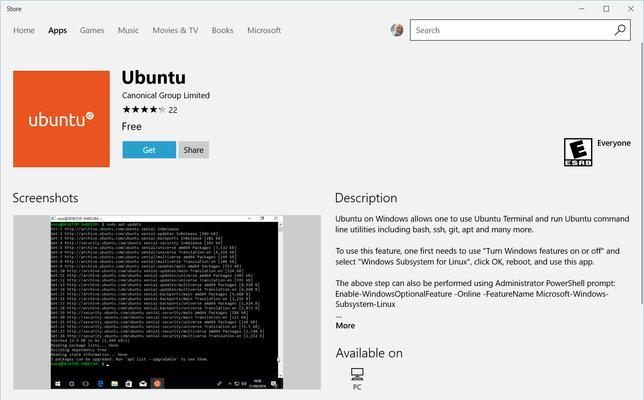Image resolution: width=644 pixels, height=400 pixels.
Task: Open the user account avatar
Action: (x=397, y=30)
